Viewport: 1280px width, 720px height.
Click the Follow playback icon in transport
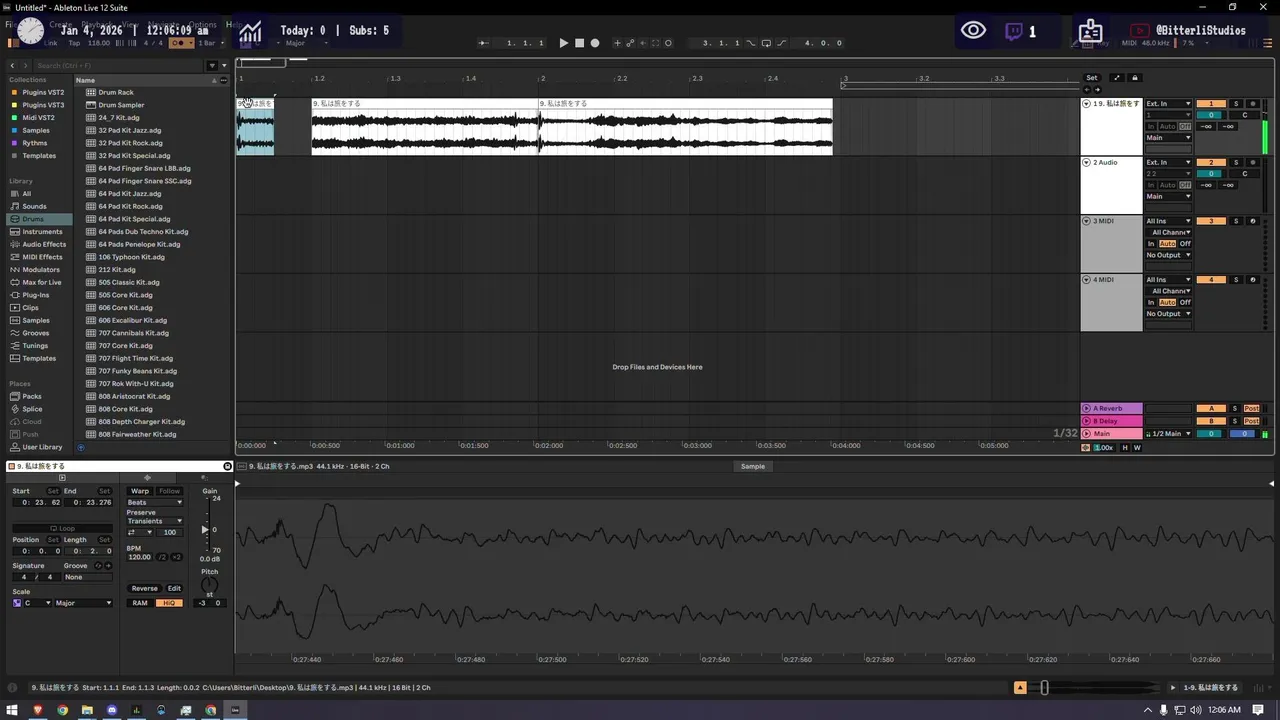(x=484, y=43)
